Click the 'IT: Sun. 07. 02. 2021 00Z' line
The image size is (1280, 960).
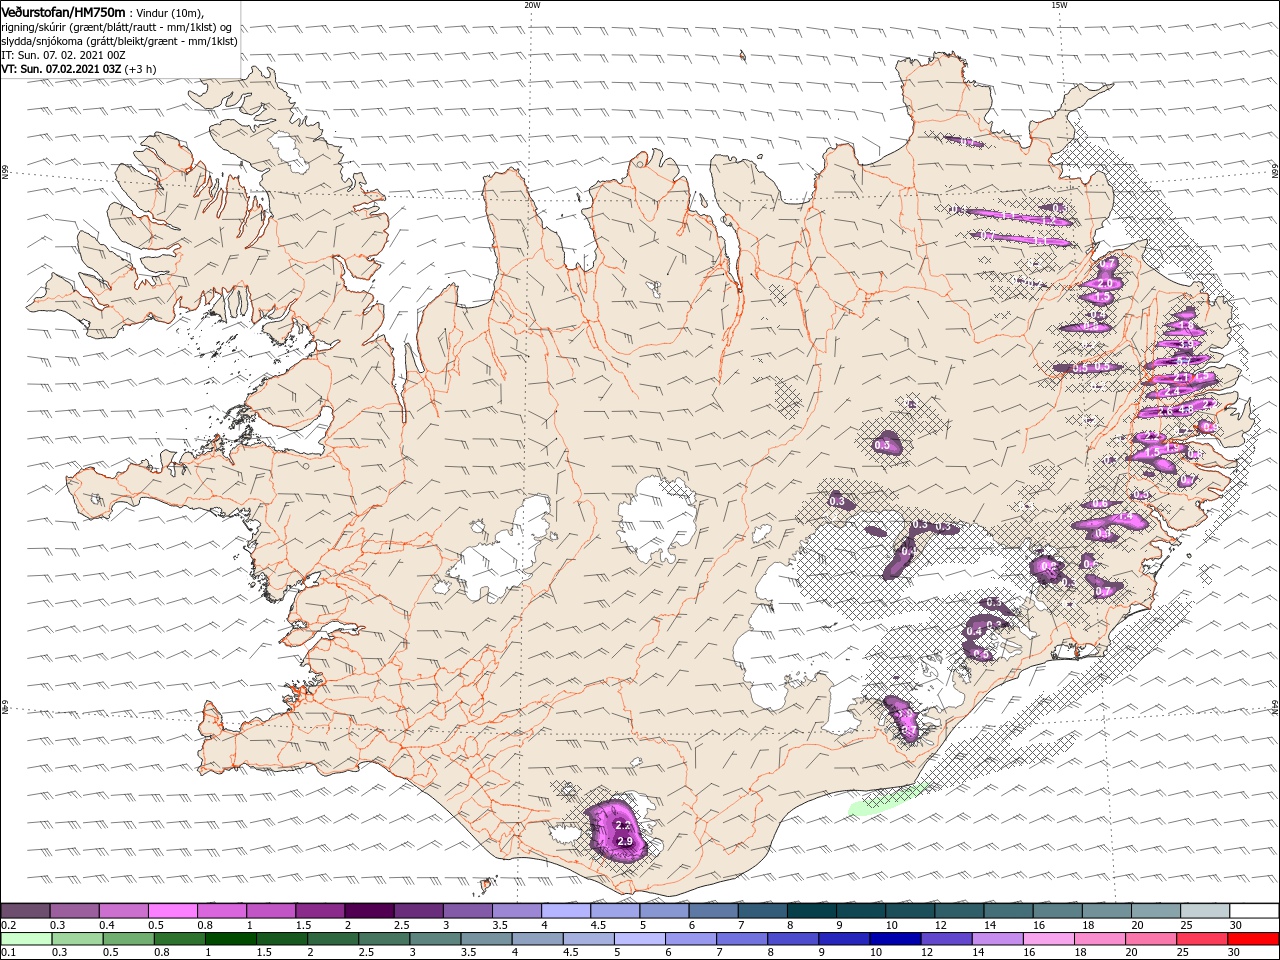coord(63,55)
